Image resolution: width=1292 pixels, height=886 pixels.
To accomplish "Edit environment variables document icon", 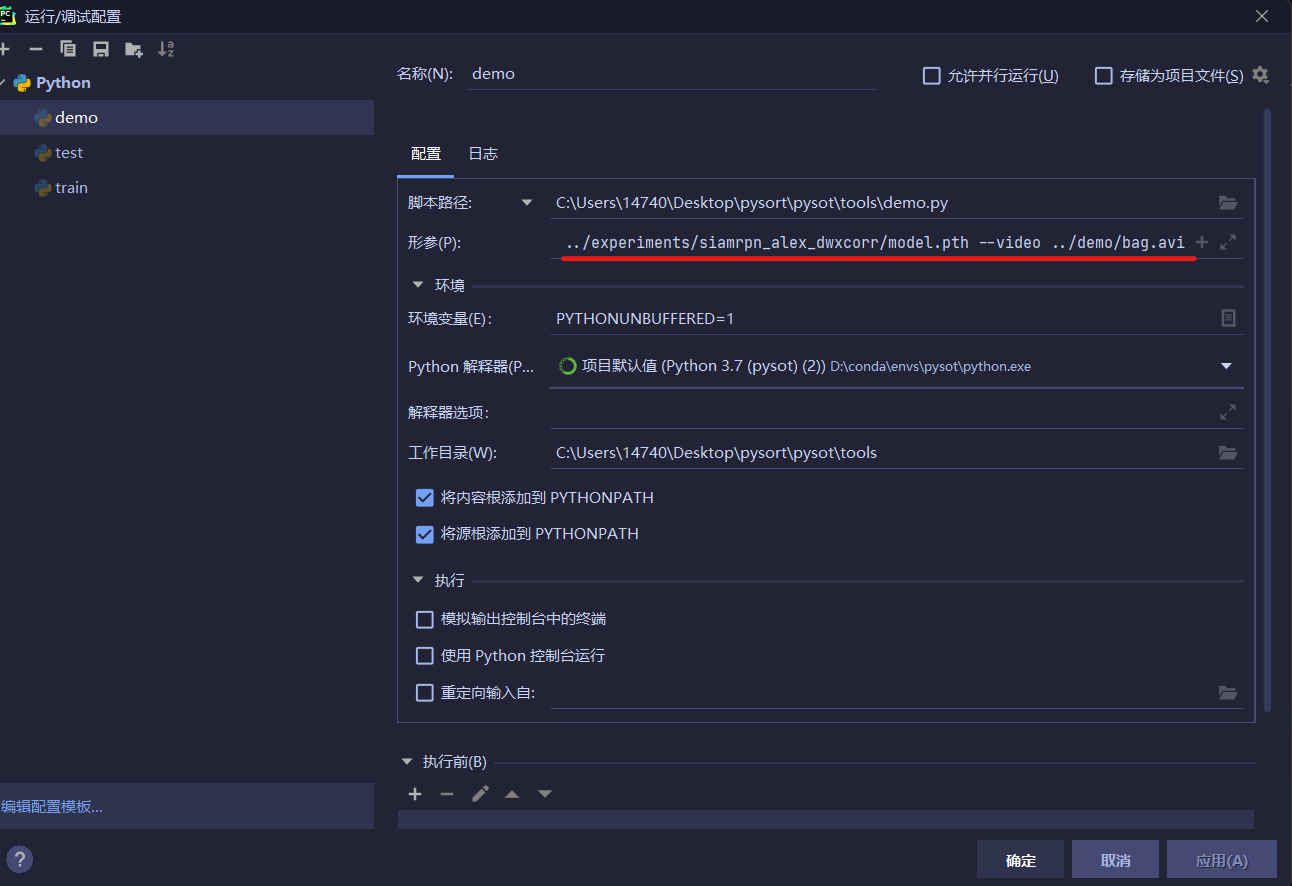I will click(x=1228, y=318).
